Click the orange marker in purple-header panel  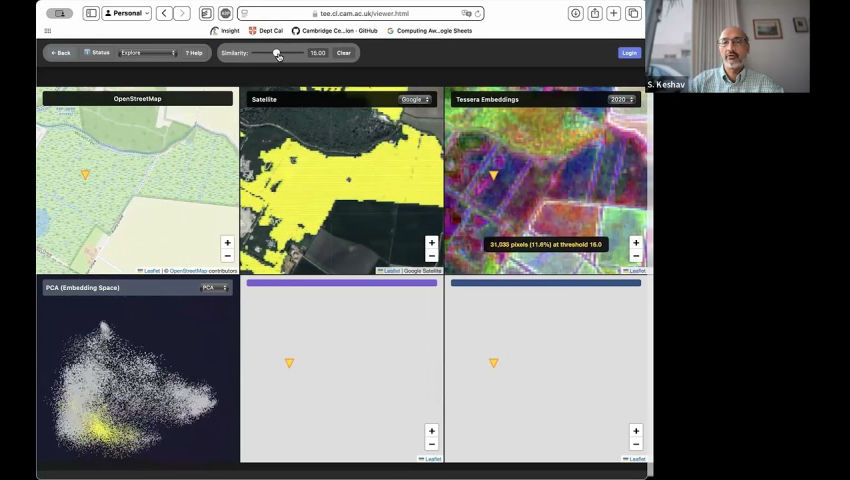289,363
